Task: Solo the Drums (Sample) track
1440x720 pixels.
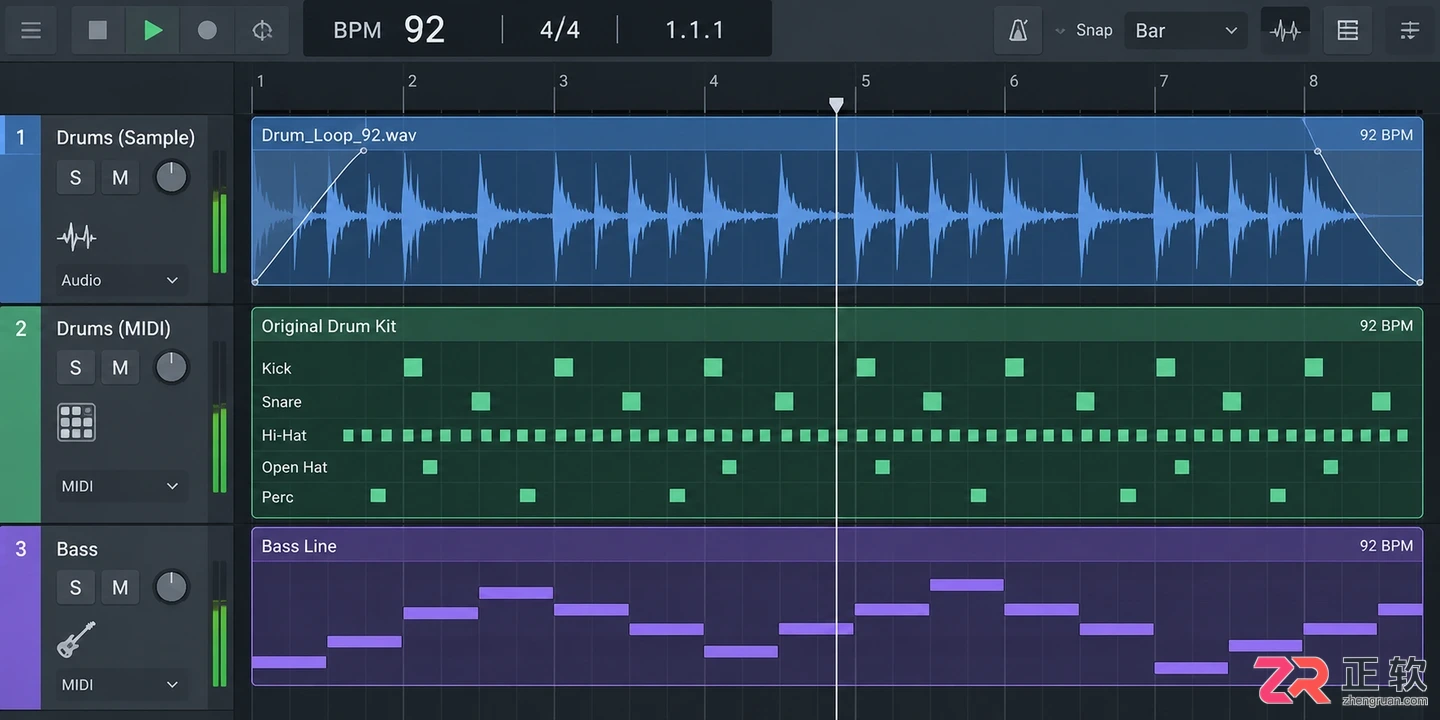Action: tap(75, 178)
